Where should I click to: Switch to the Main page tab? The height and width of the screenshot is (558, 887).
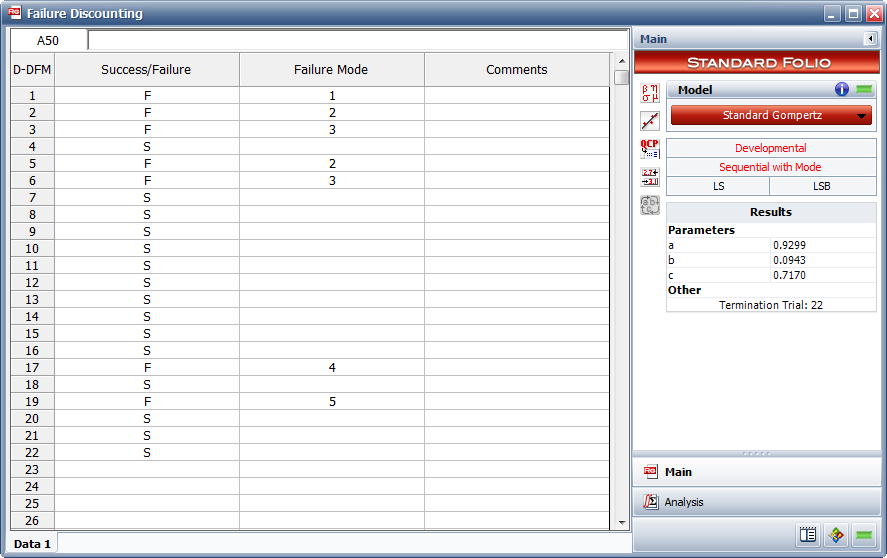756,472
